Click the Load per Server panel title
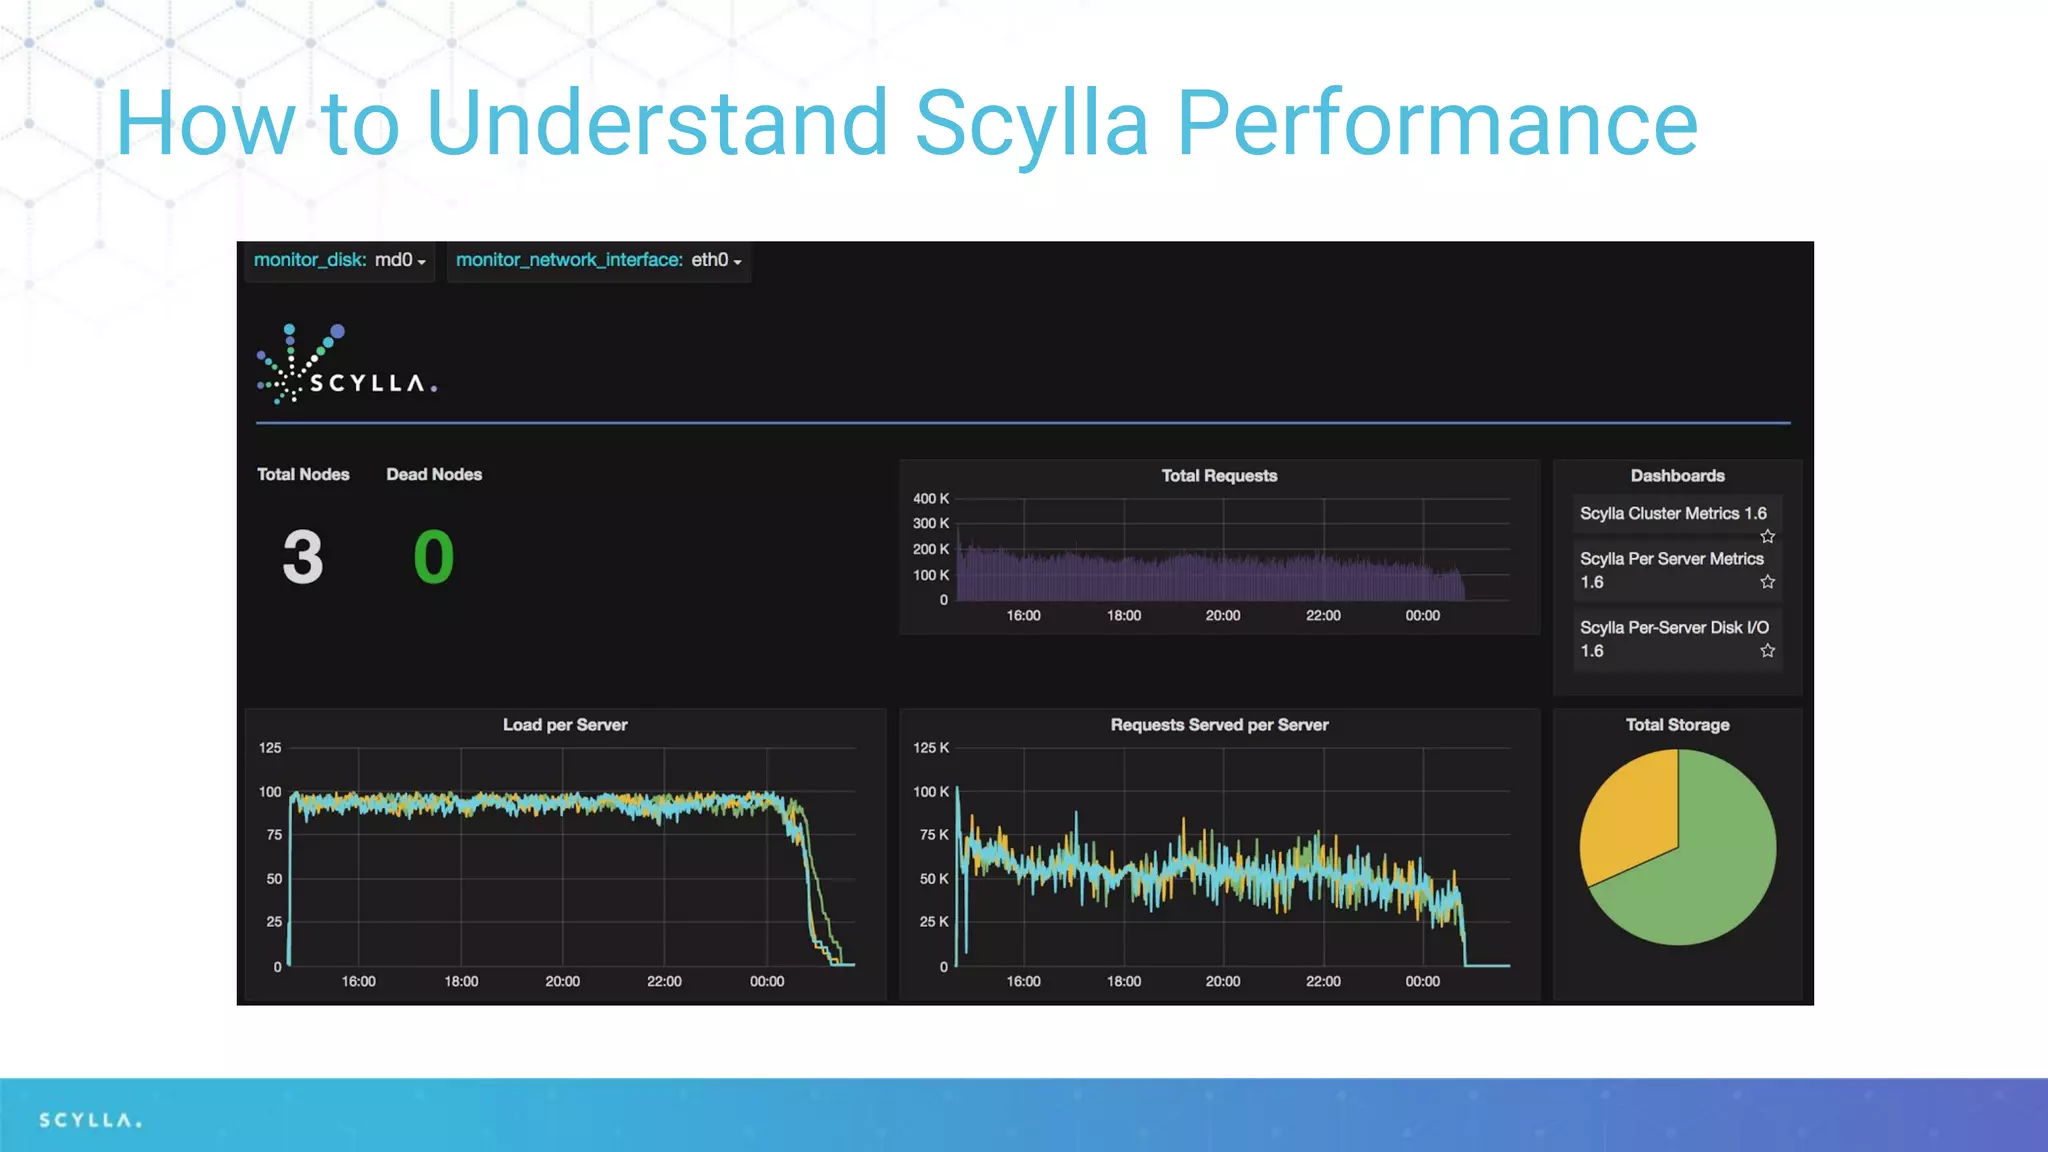2048x1152 pixels. pos(564,725)
